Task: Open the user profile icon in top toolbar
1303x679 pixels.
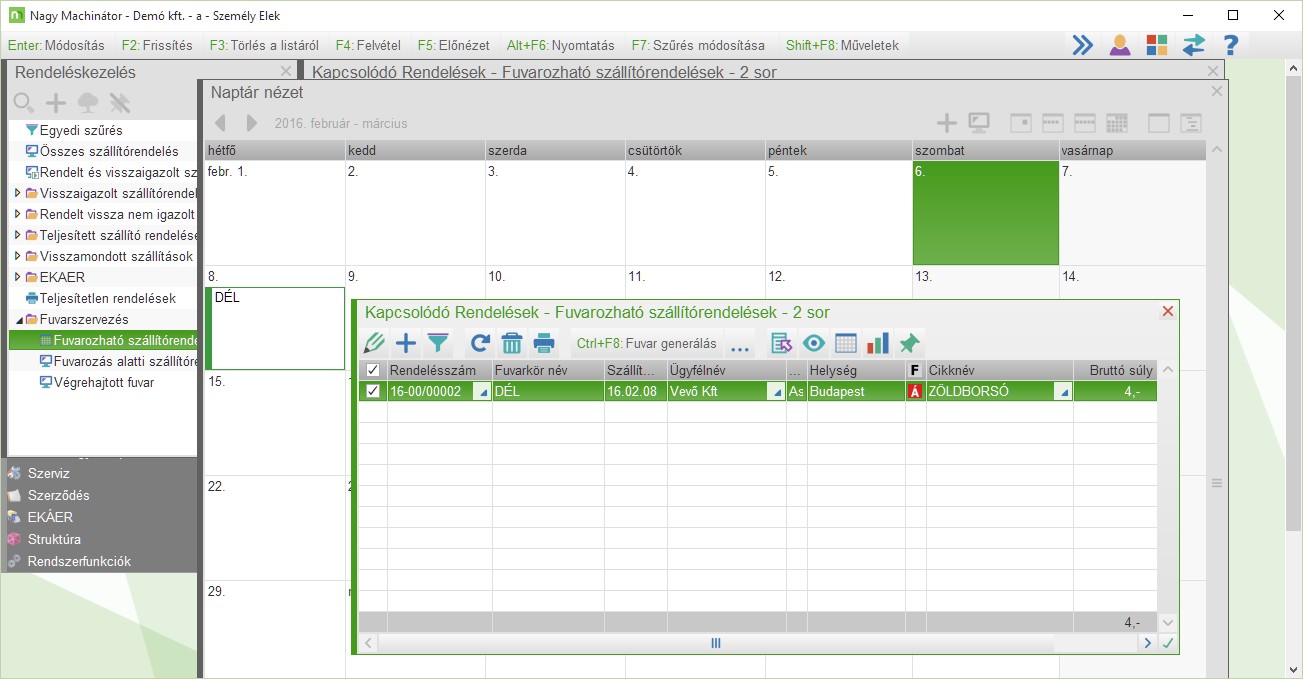Action: pyautogui.click(x=1120, y=45)
